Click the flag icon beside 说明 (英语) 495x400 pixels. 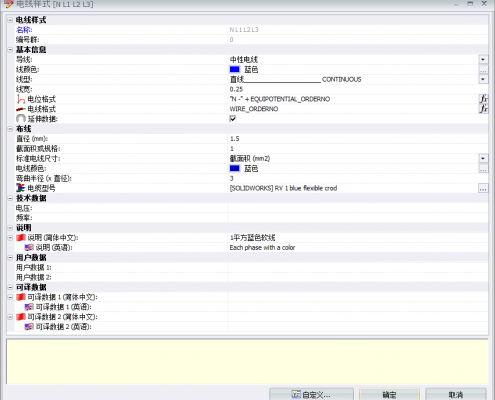click(29, 247)
